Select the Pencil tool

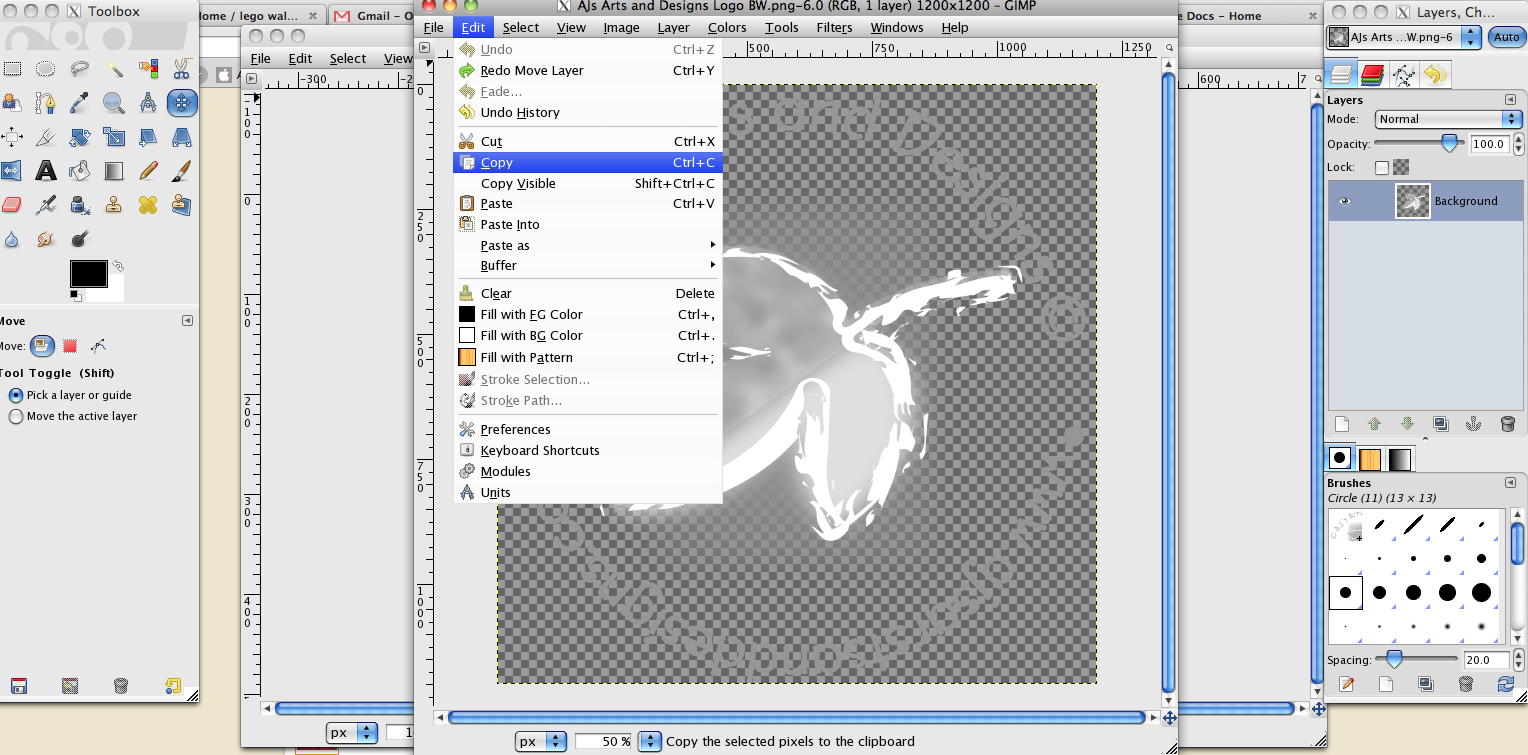(148, 171)
